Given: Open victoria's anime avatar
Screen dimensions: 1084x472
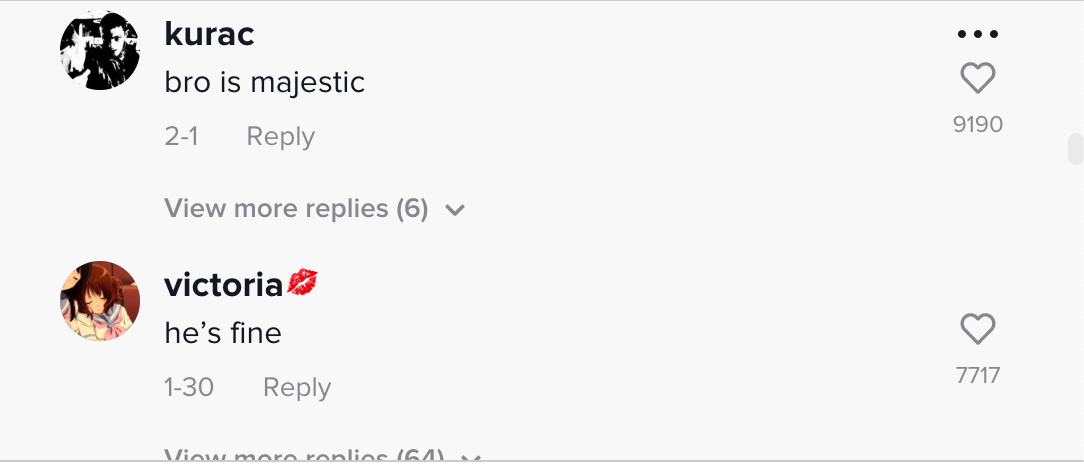Looking at the screenshot, I should click(100, 301).
